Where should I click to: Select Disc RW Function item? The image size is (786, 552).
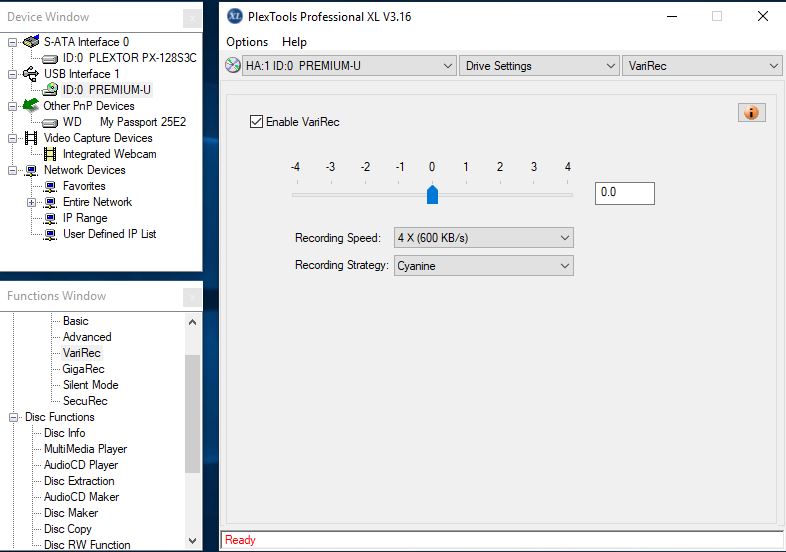point(87,544)
